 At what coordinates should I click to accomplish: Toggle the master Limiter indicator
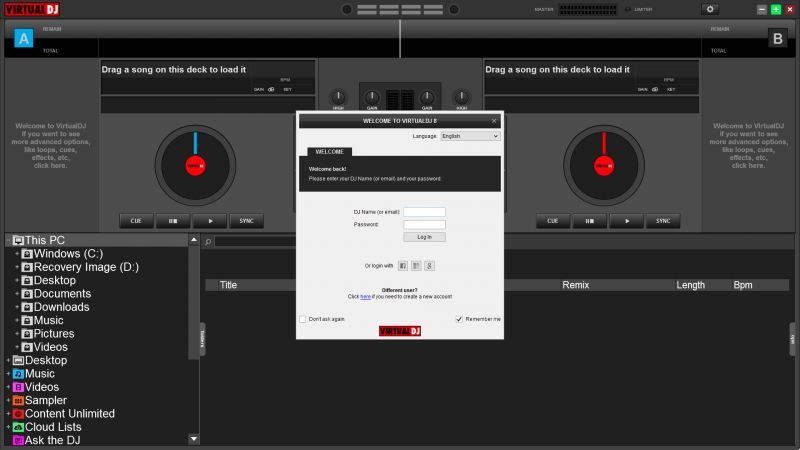(x=628, y=9)
